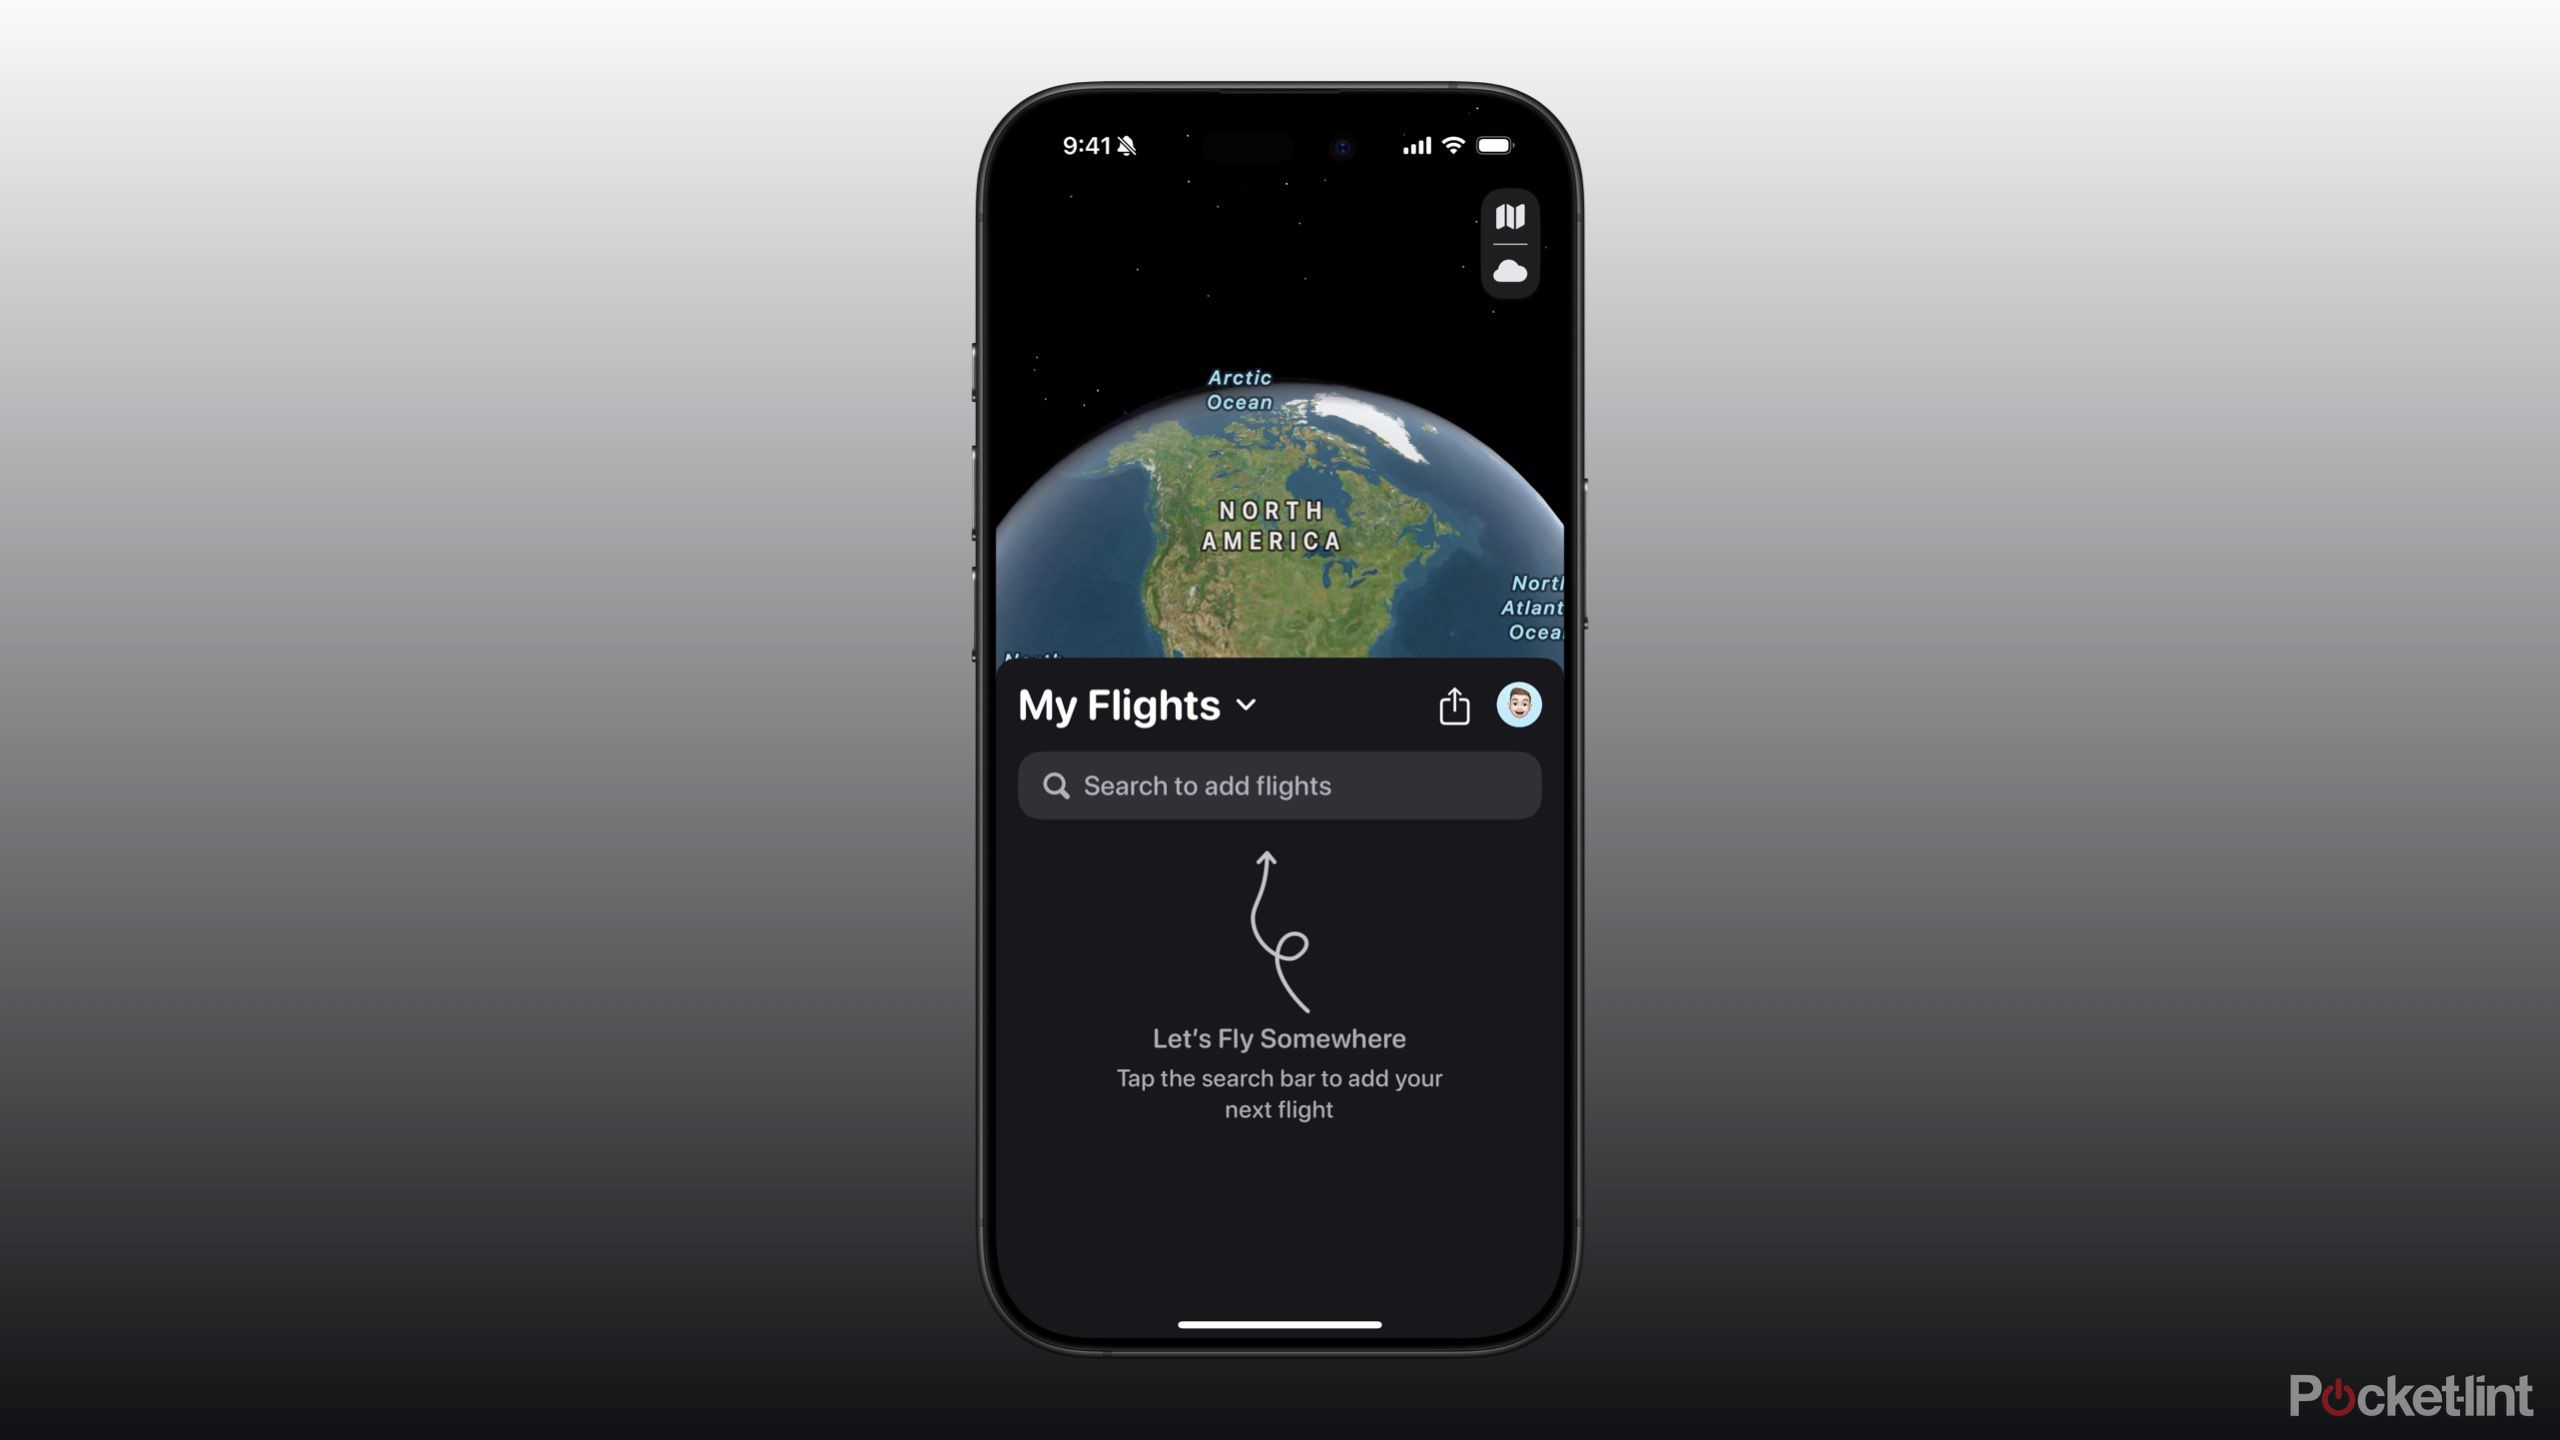Check the battery status icon
The width and height of the screenshot is (2560, 1440).
click(x=1498, y=146)
